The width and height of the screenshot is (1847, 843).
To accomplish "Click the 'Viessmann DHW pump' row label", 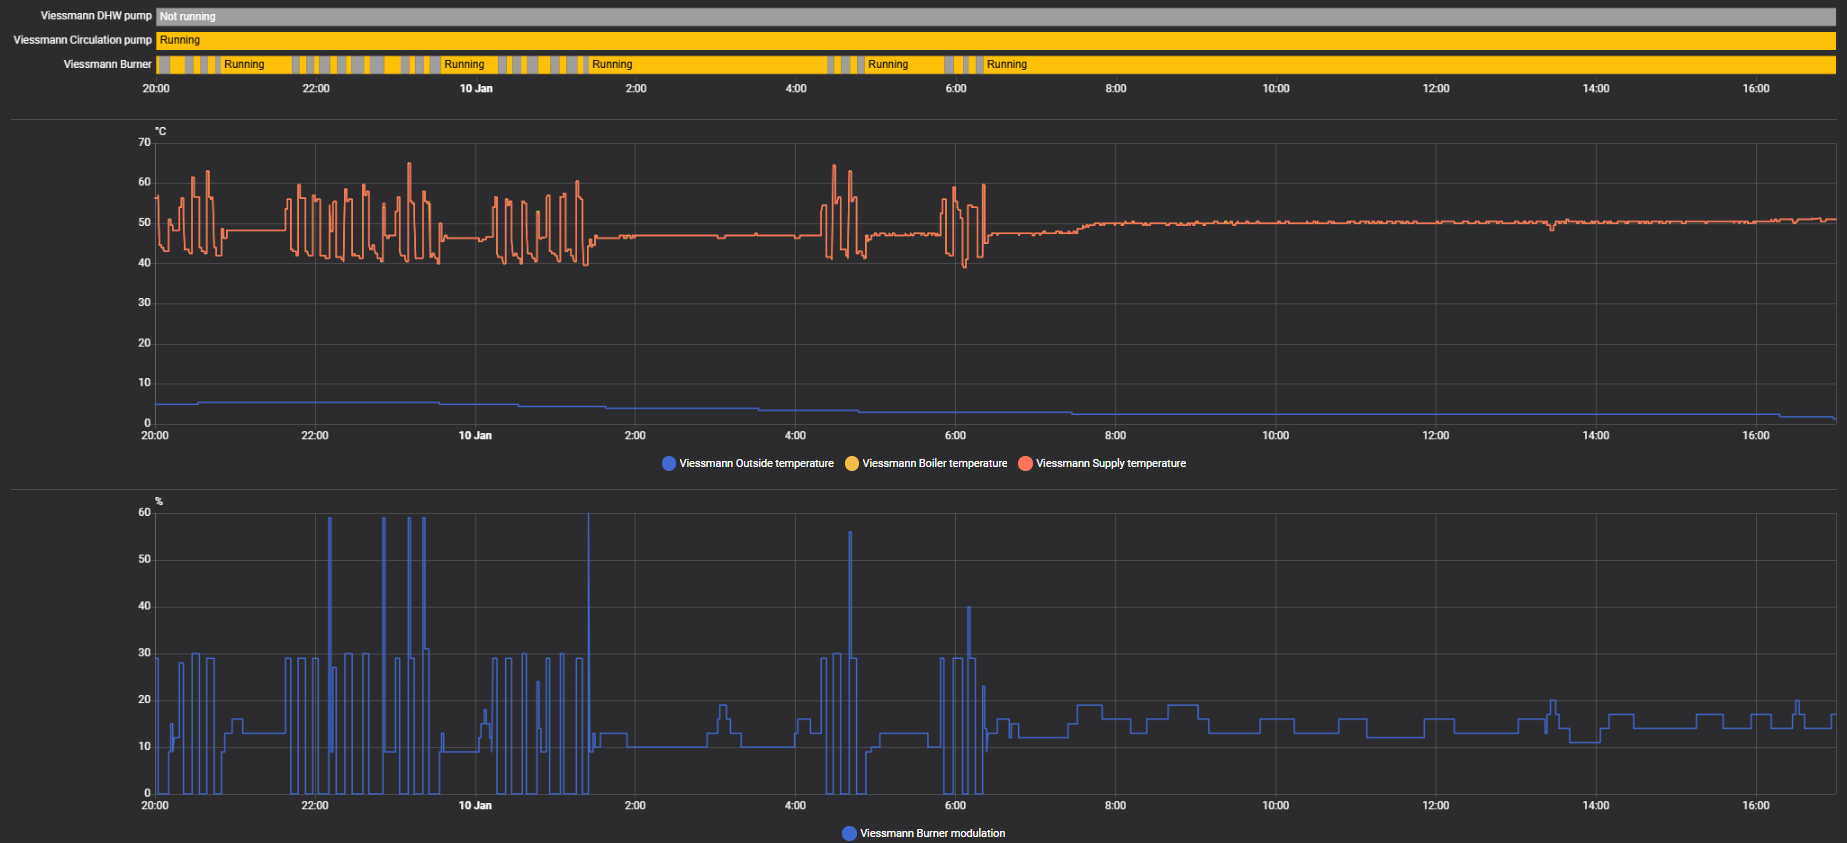I will 96,16.
